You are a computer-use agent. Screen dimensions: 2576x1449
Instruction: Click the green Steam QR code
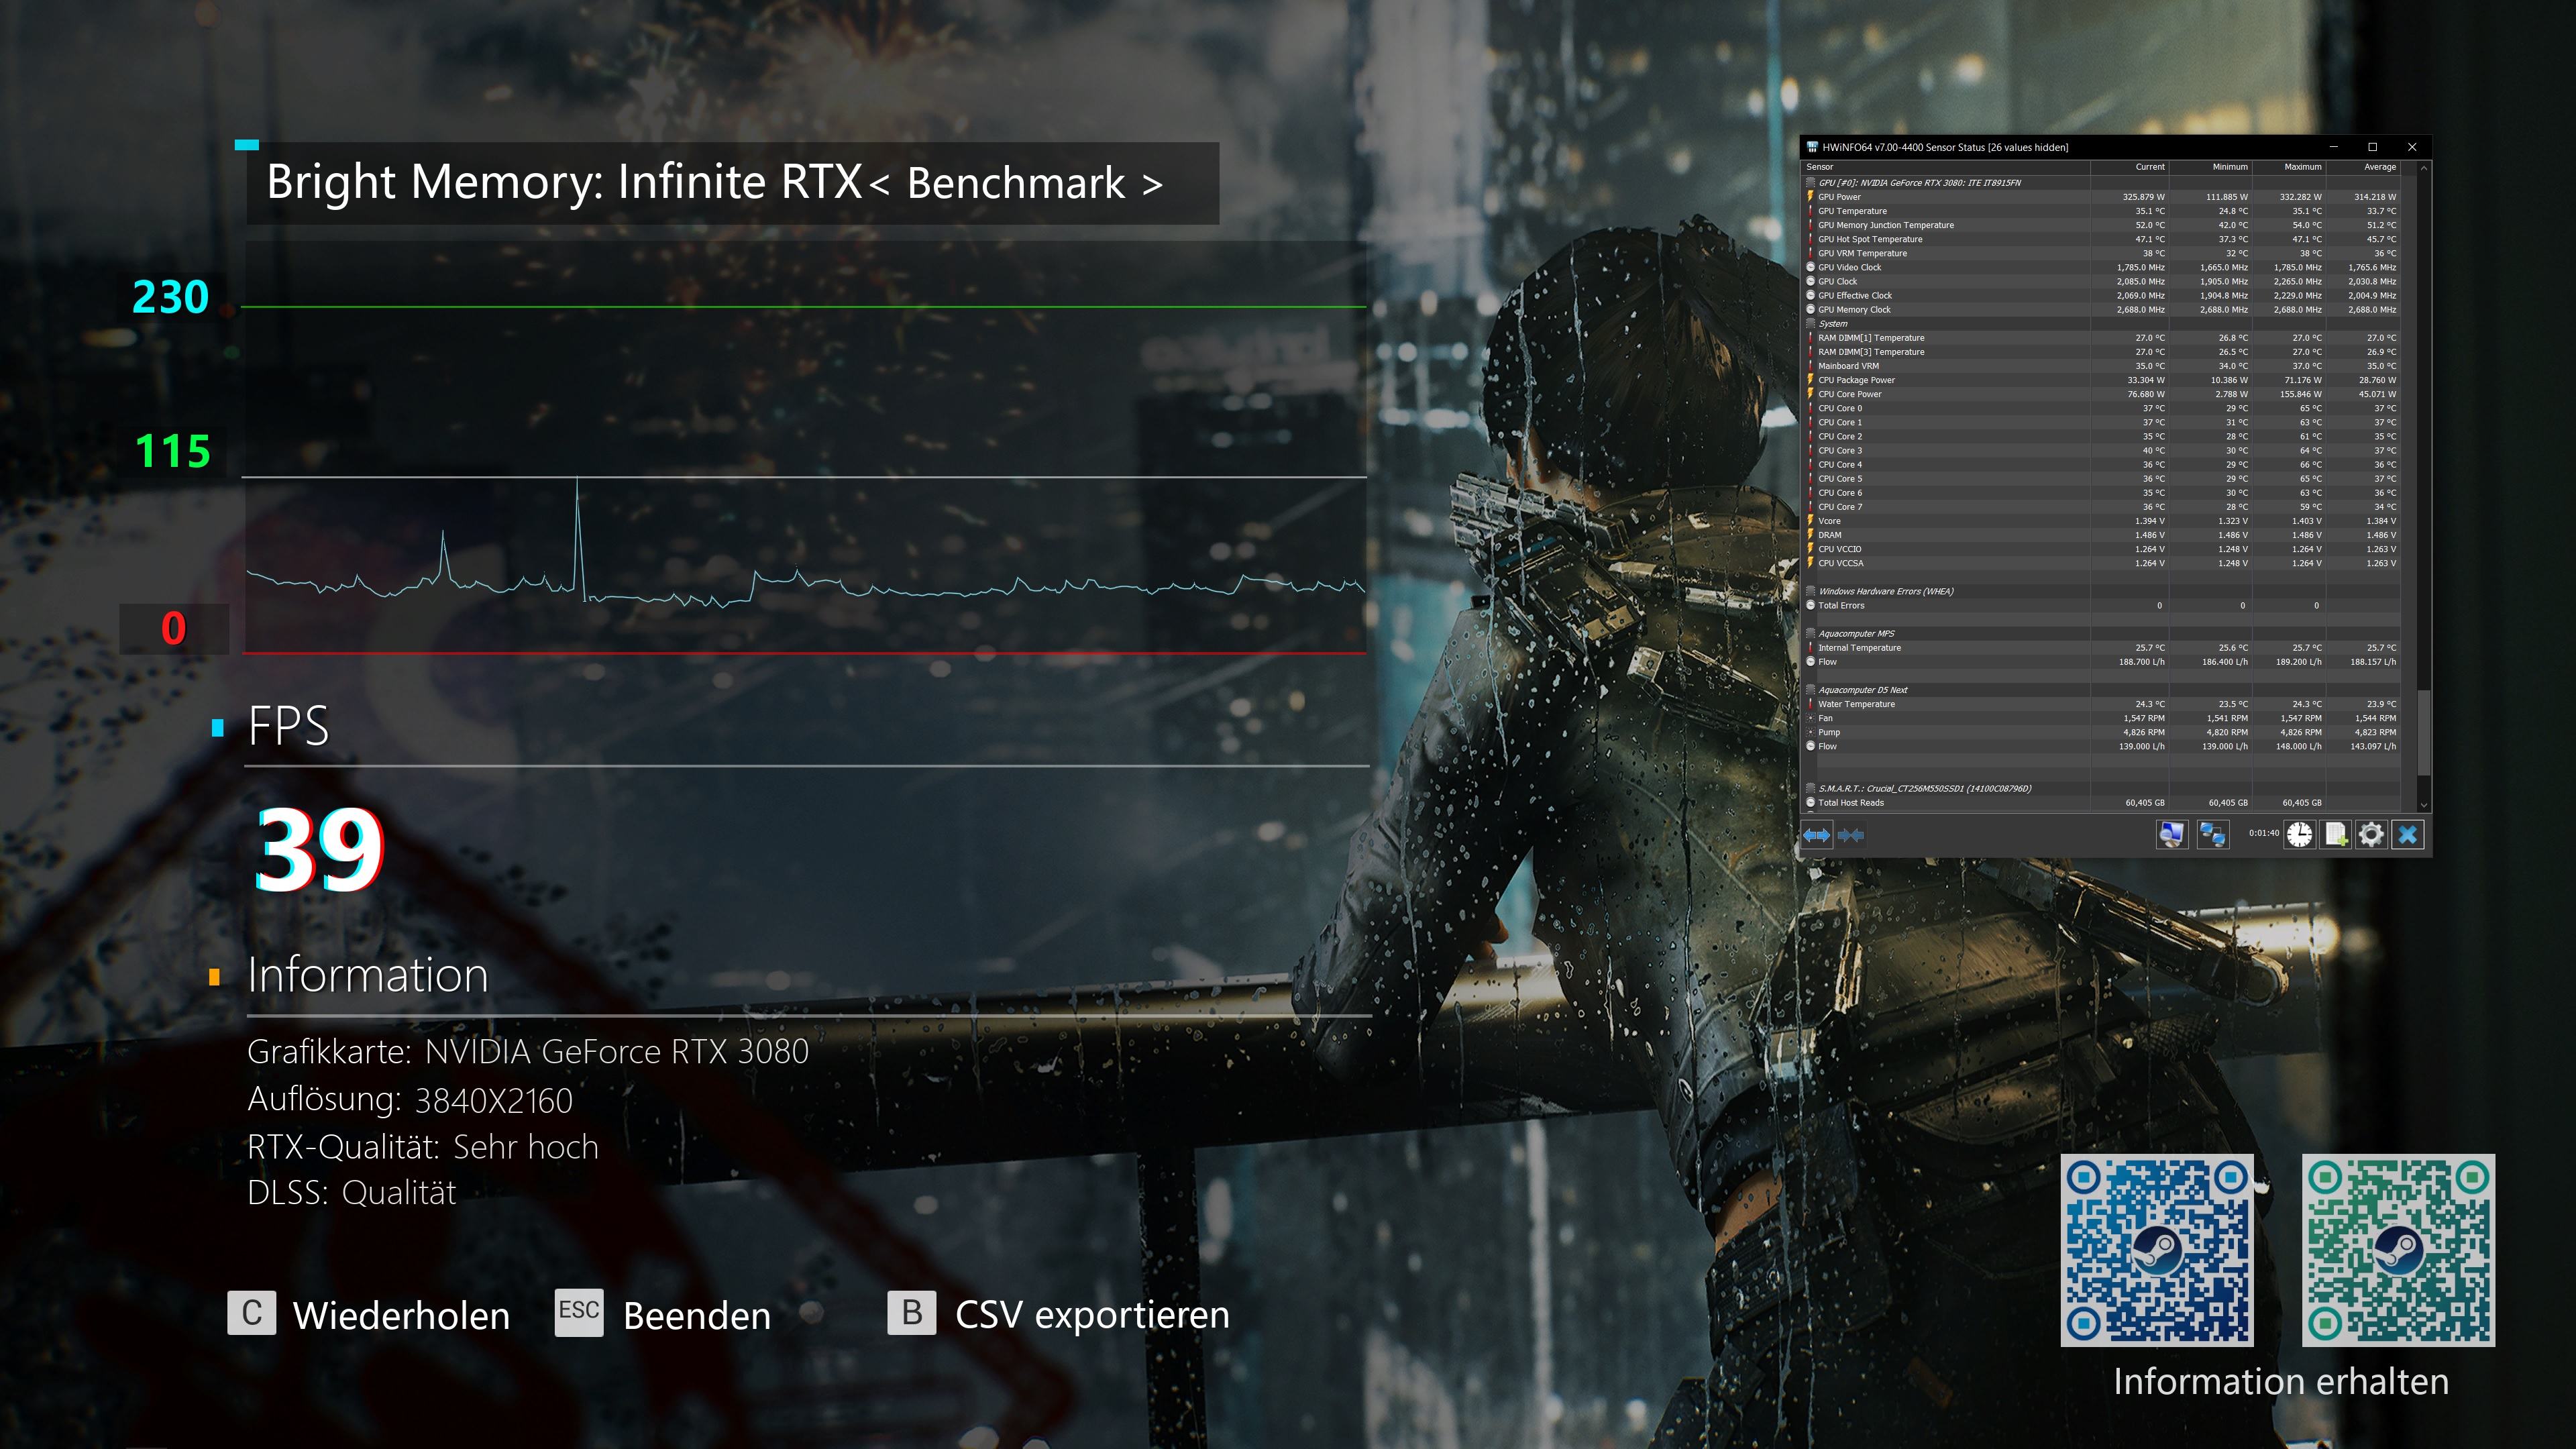2398,1250
